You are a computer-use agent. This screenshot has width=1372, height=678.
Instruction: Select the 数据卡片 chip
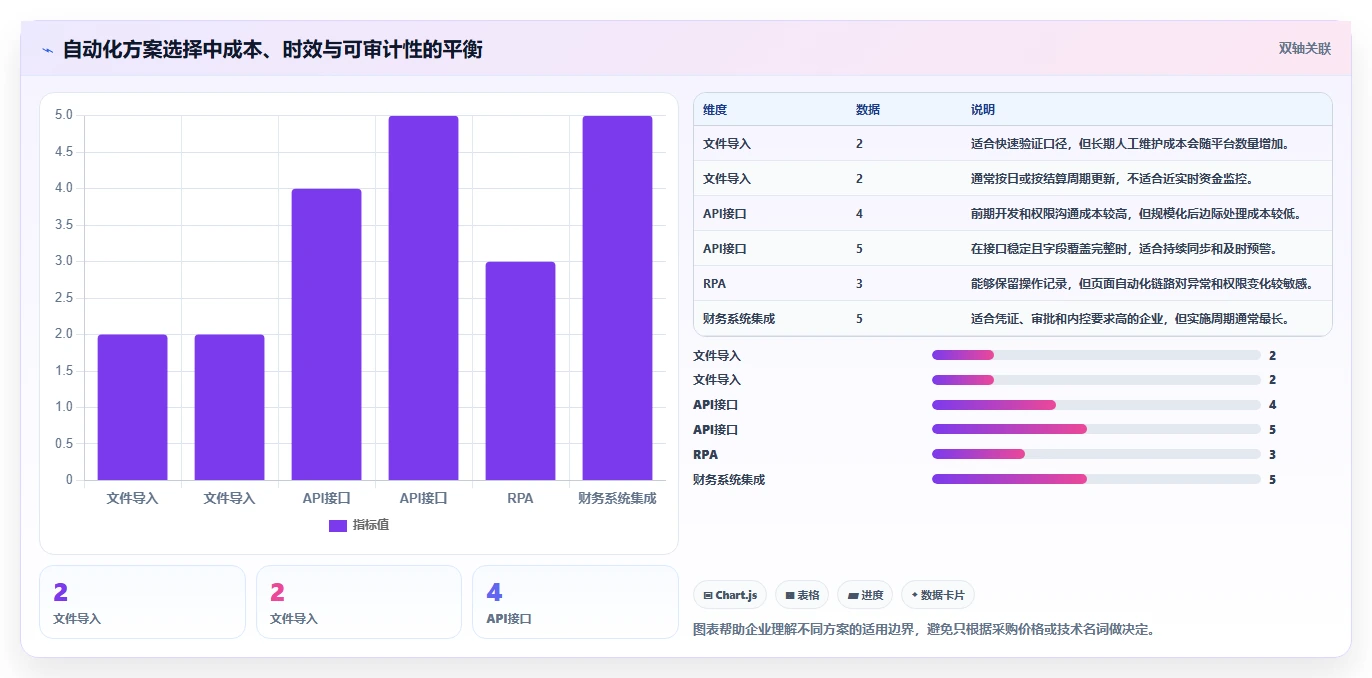[938, 595]
